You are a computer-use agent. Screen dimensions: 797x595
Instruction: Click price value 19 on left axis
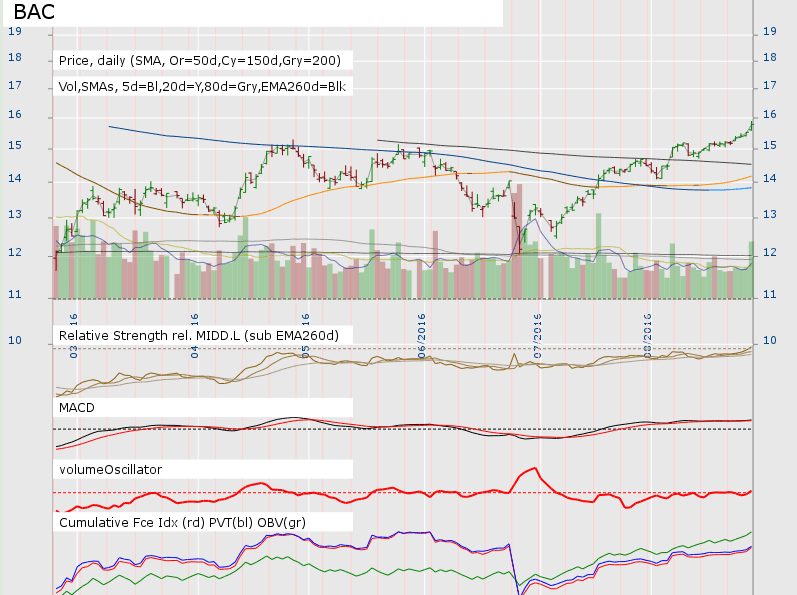click(x=15, y=32)
